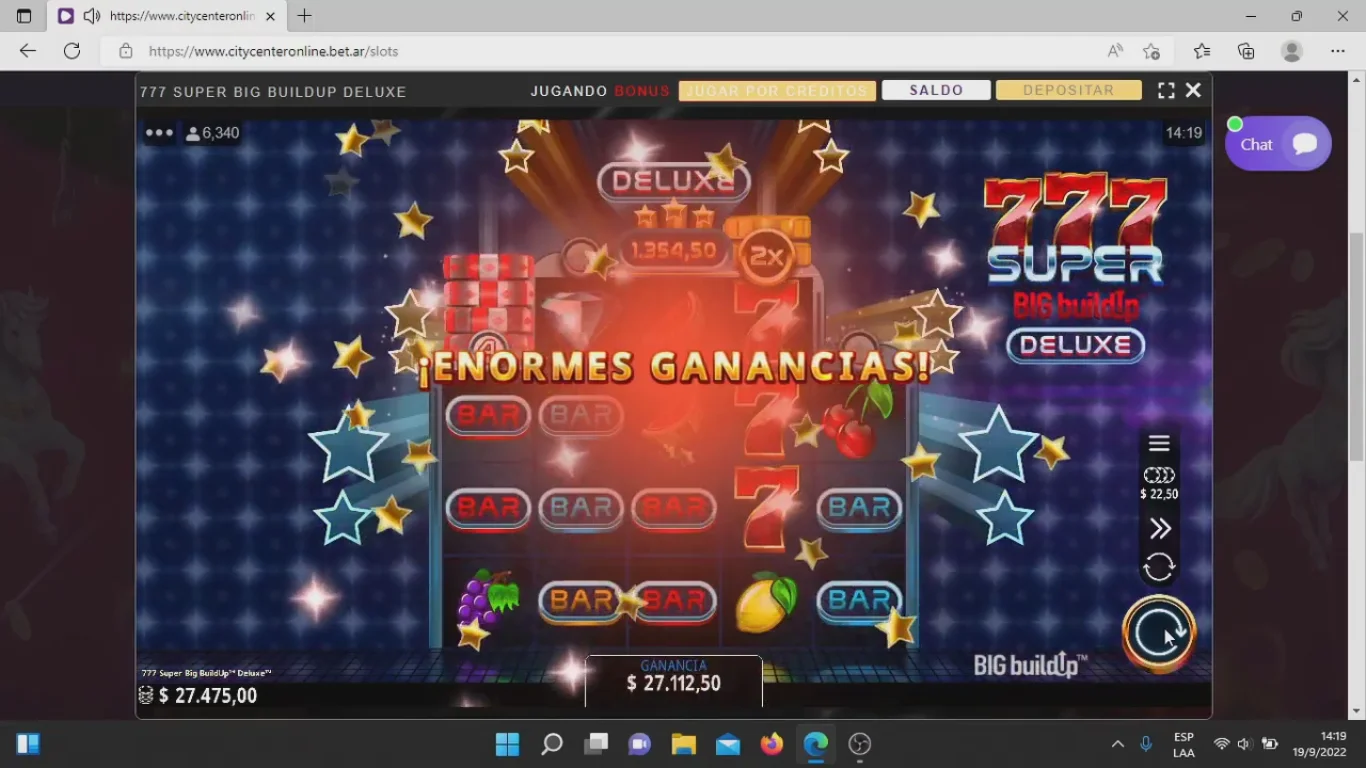Image resolution: width=1366 pixels, height=768 pixels.
Task: Toggle fullscreen for the game frame
Action: click(1166, 90)
